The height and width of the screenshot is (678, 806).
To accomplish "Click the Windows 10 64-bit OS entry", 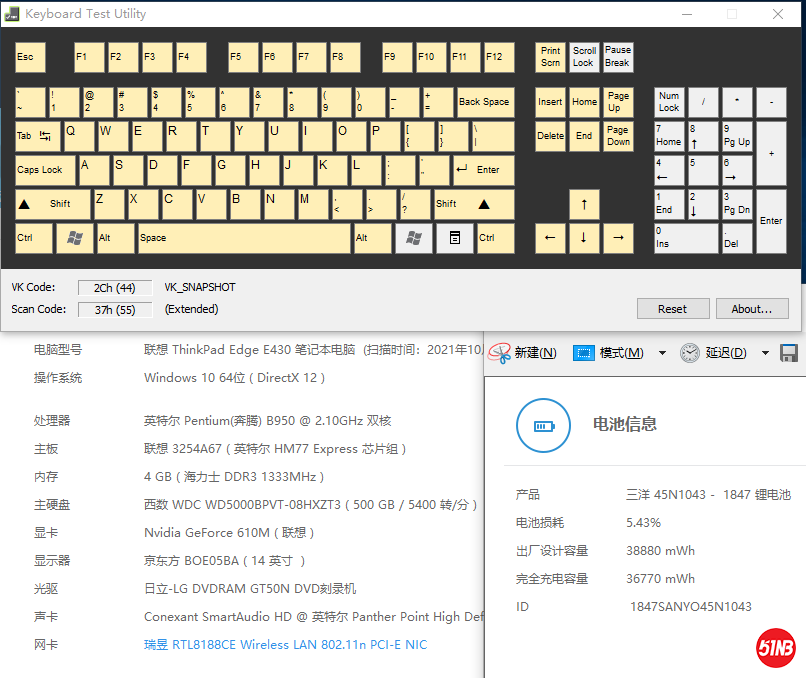I will [234, 378].
